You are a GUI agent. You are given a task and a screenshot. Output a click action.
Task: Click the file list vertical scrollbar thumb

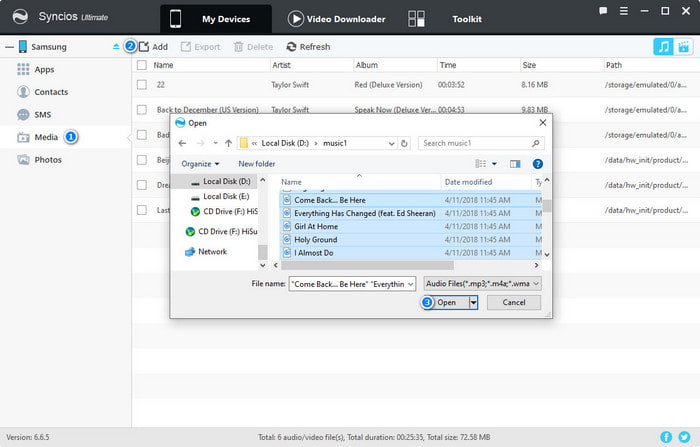tap(547, 205)
